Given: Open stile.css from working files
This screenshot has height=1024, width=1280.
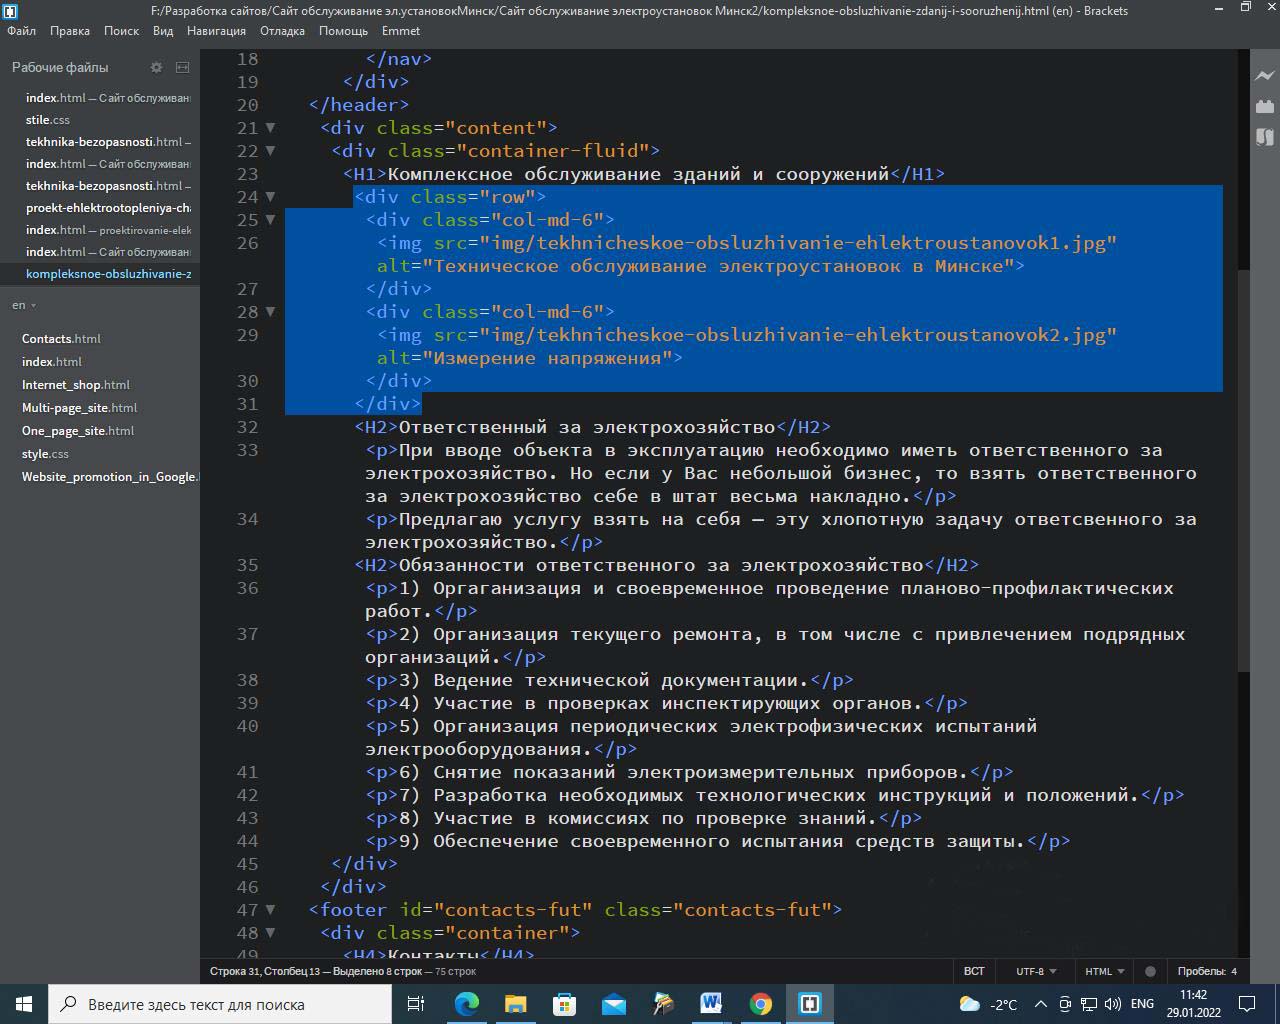Looking at the screenshot, I should click(x=47, y=120).
